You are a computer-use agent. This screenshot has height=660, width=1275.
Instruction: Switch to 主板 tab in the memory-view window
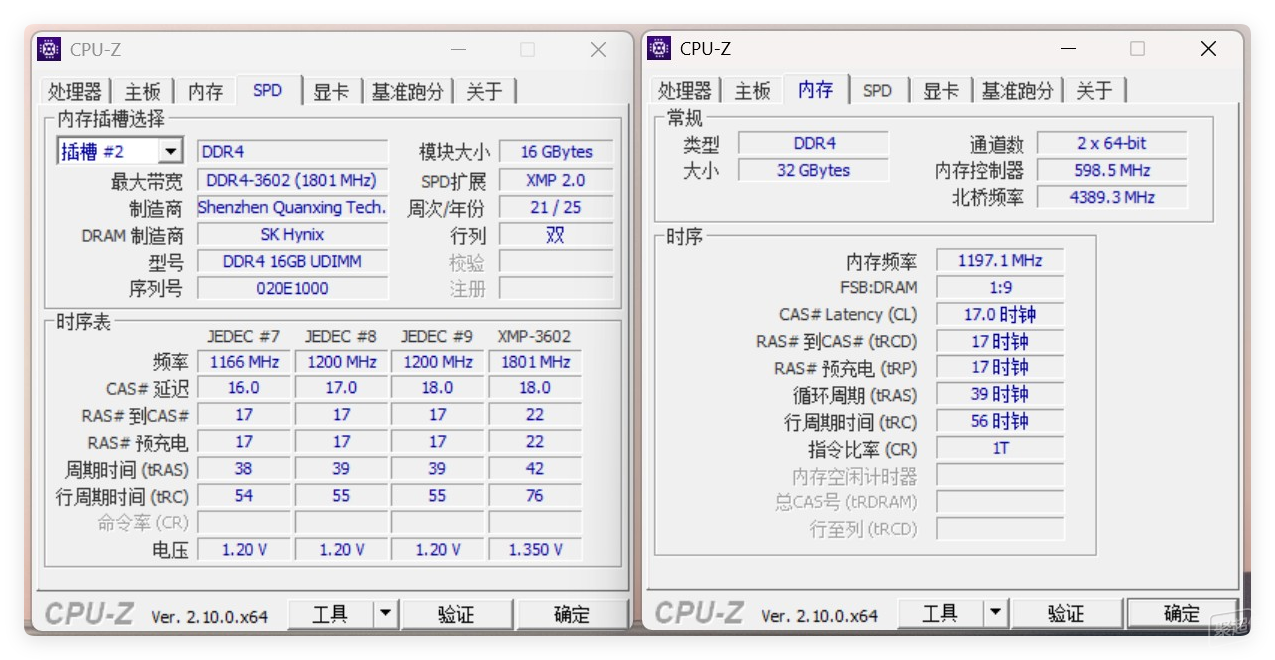(x=753, y=91)
